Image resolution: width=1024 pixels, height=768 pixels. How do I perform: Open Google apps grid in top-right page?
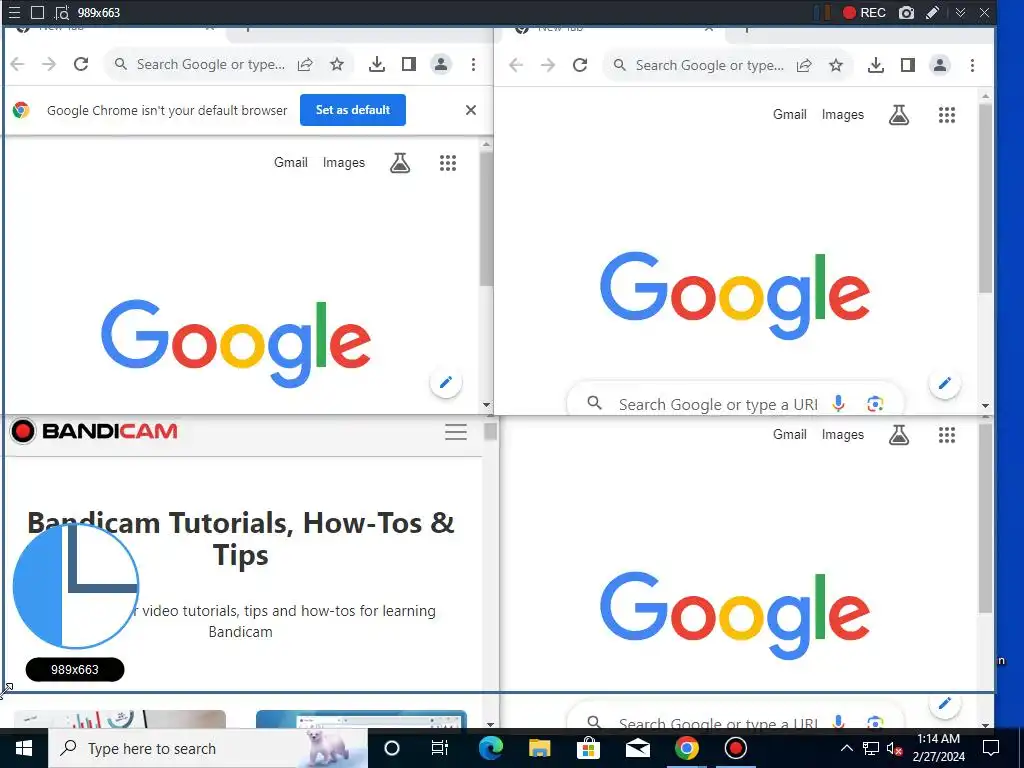coord(947,115)
